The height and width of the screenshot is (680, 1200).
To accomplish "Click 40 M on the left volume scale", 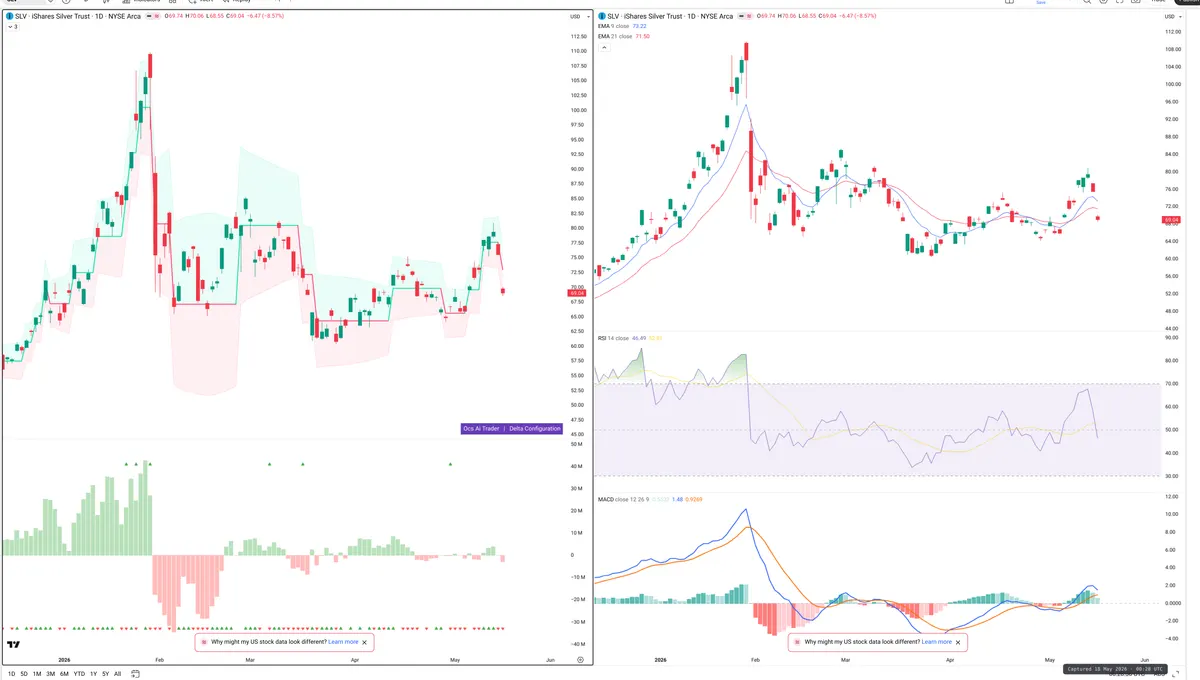I will click(577, 467).
